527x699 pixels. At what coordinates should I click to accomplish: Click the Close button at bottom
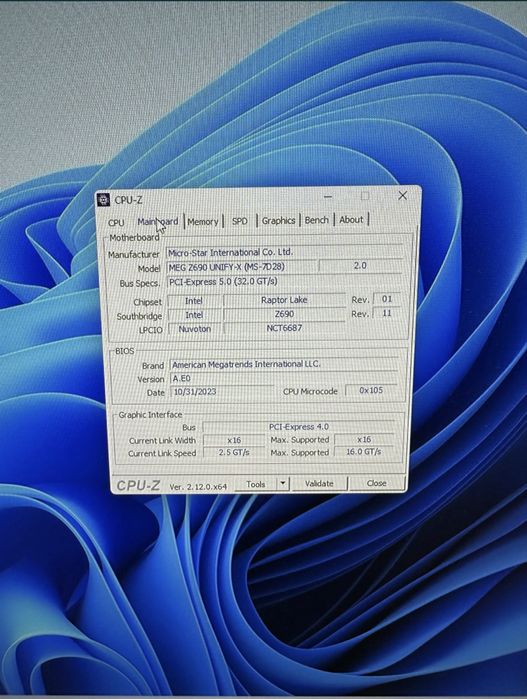(376, 483)
